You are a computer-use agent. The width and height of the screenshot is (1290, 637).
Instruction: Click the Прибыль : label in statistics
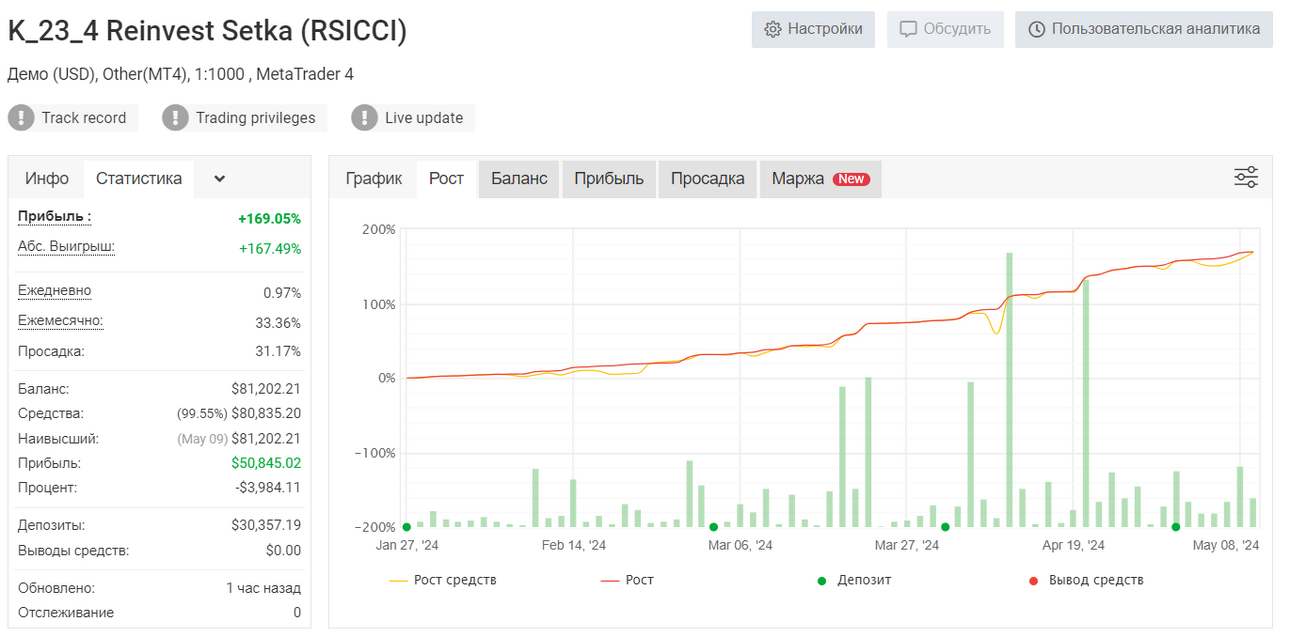[55, 216]
